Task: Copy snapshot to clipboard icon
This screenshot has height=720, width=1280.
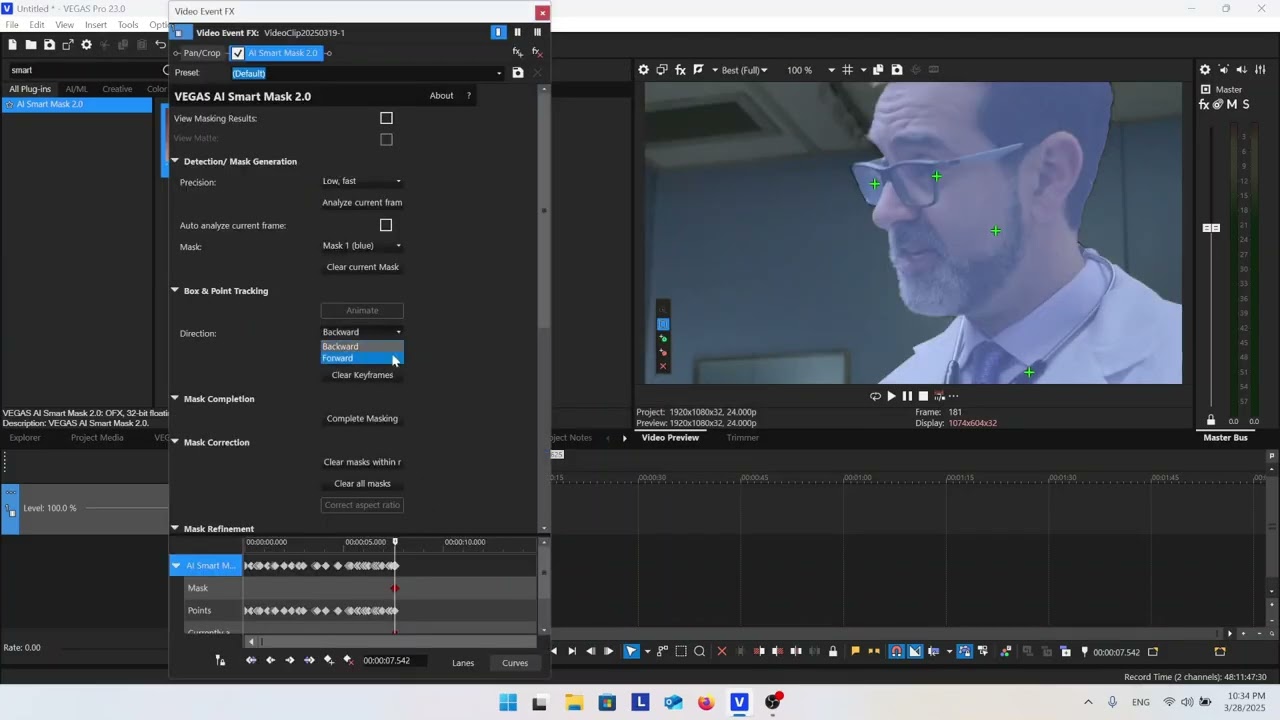Action: click(878, 70)
